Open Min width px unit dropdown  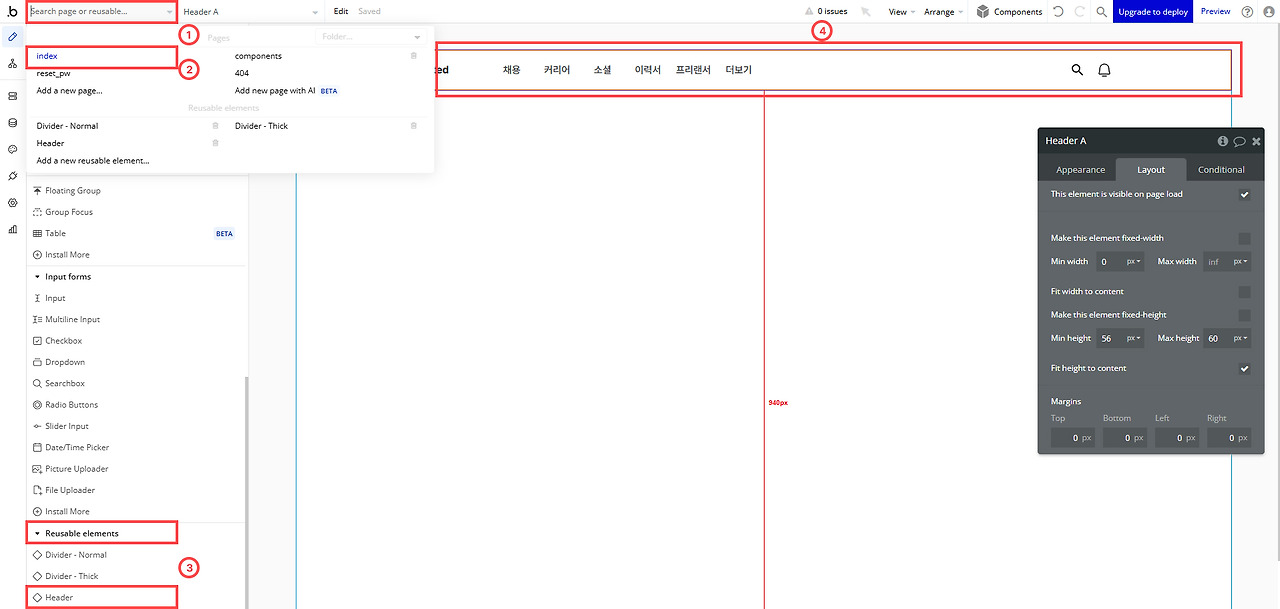[x=1134, y=262]
